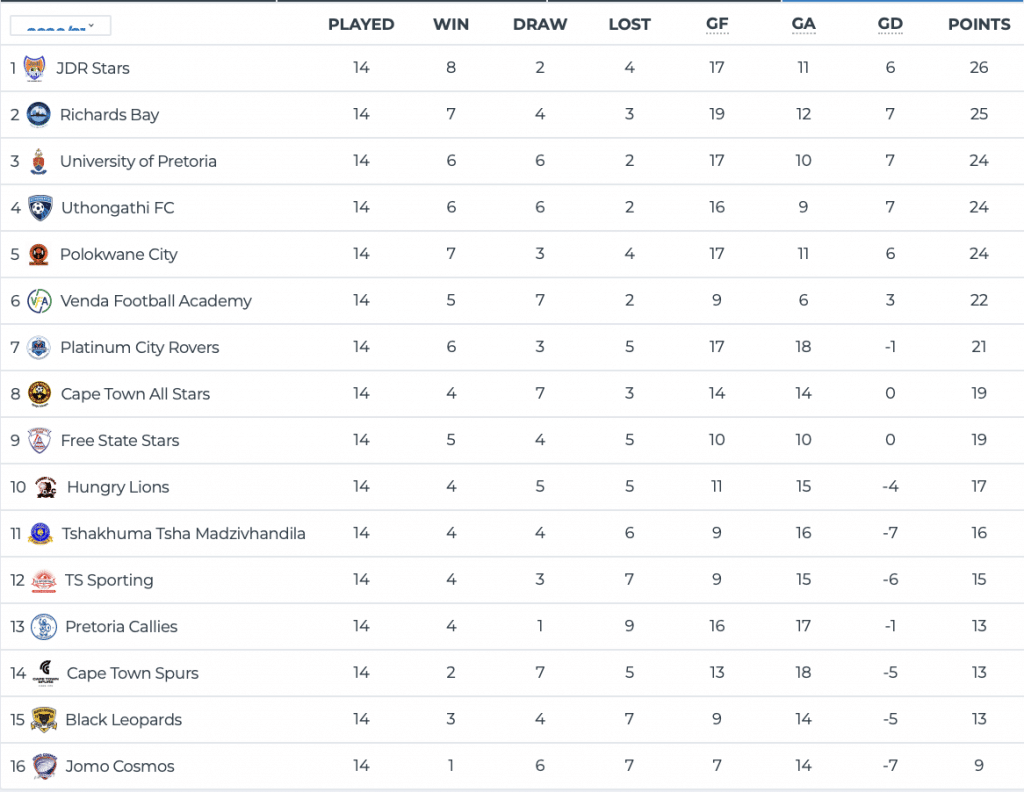
Task: Click the Uthongathi FC badge
Action: tap(40, 208)
